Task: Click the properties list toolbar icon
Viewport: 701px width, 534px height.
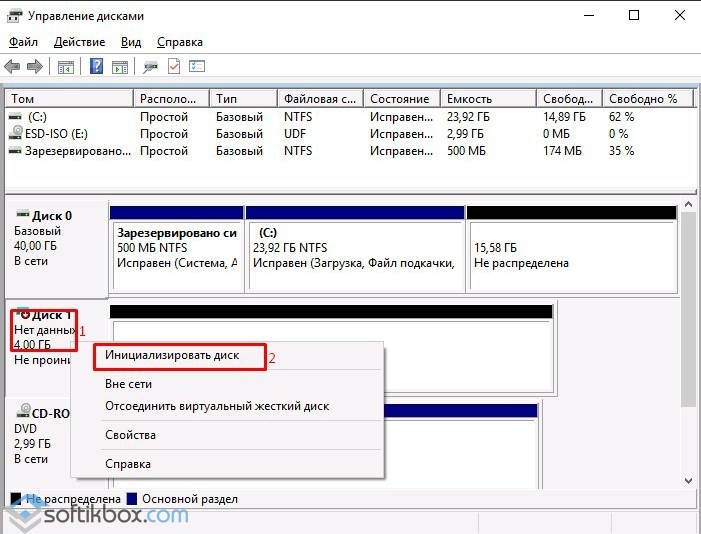Action: [197, 67]
